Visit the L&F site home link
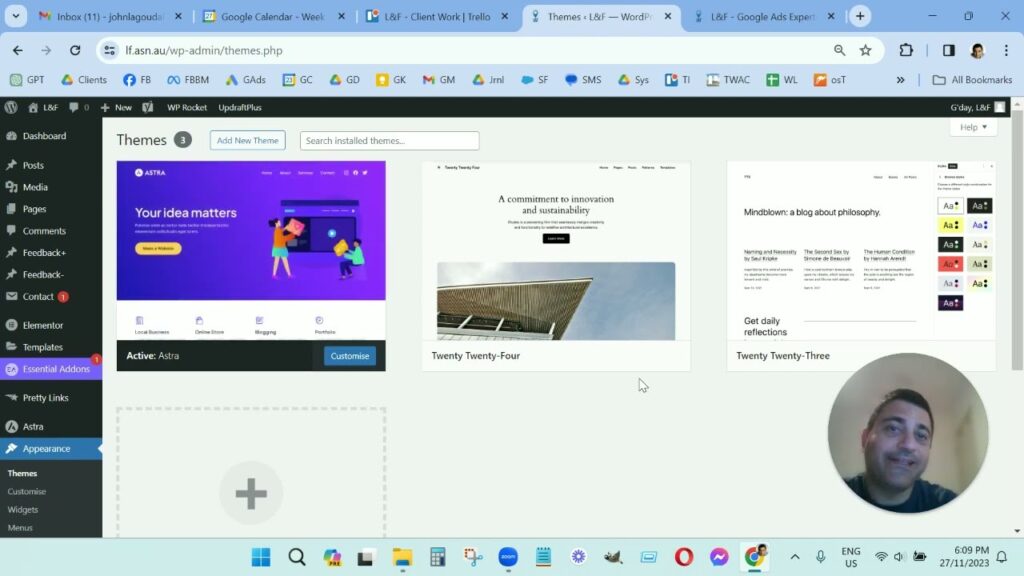 (x=43, y=107)
